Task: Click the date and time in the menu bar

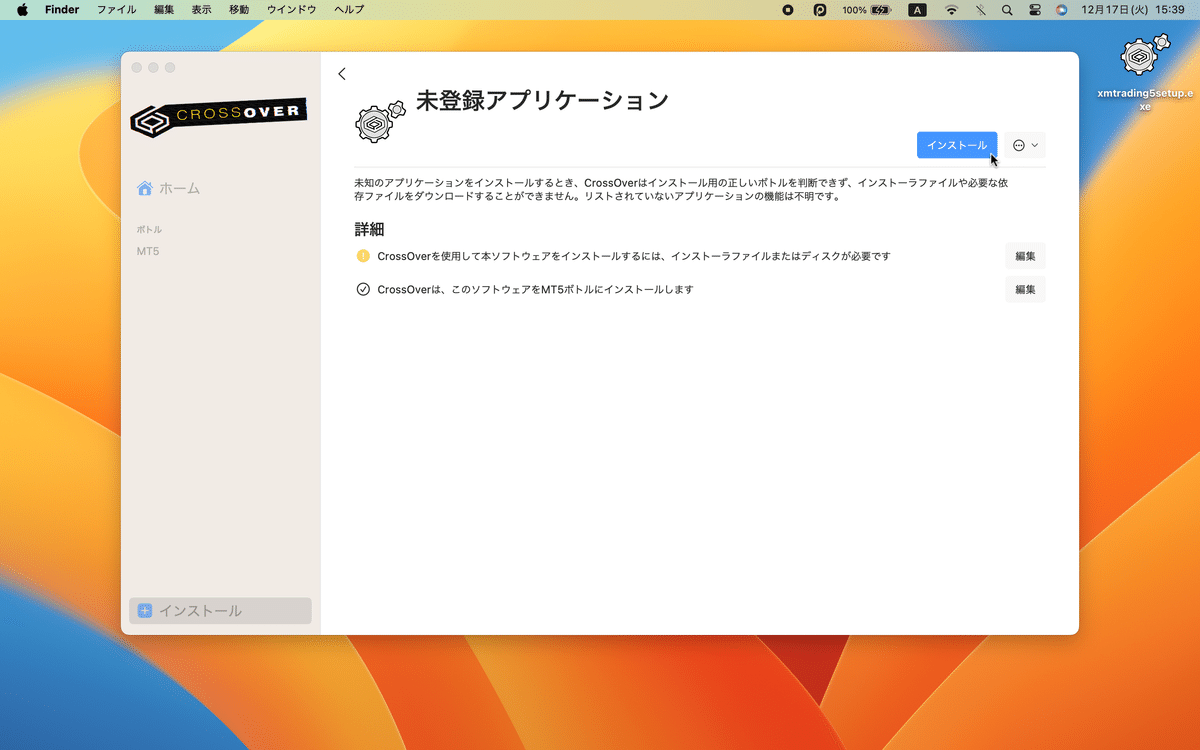Action: (x=1133, y=10)
